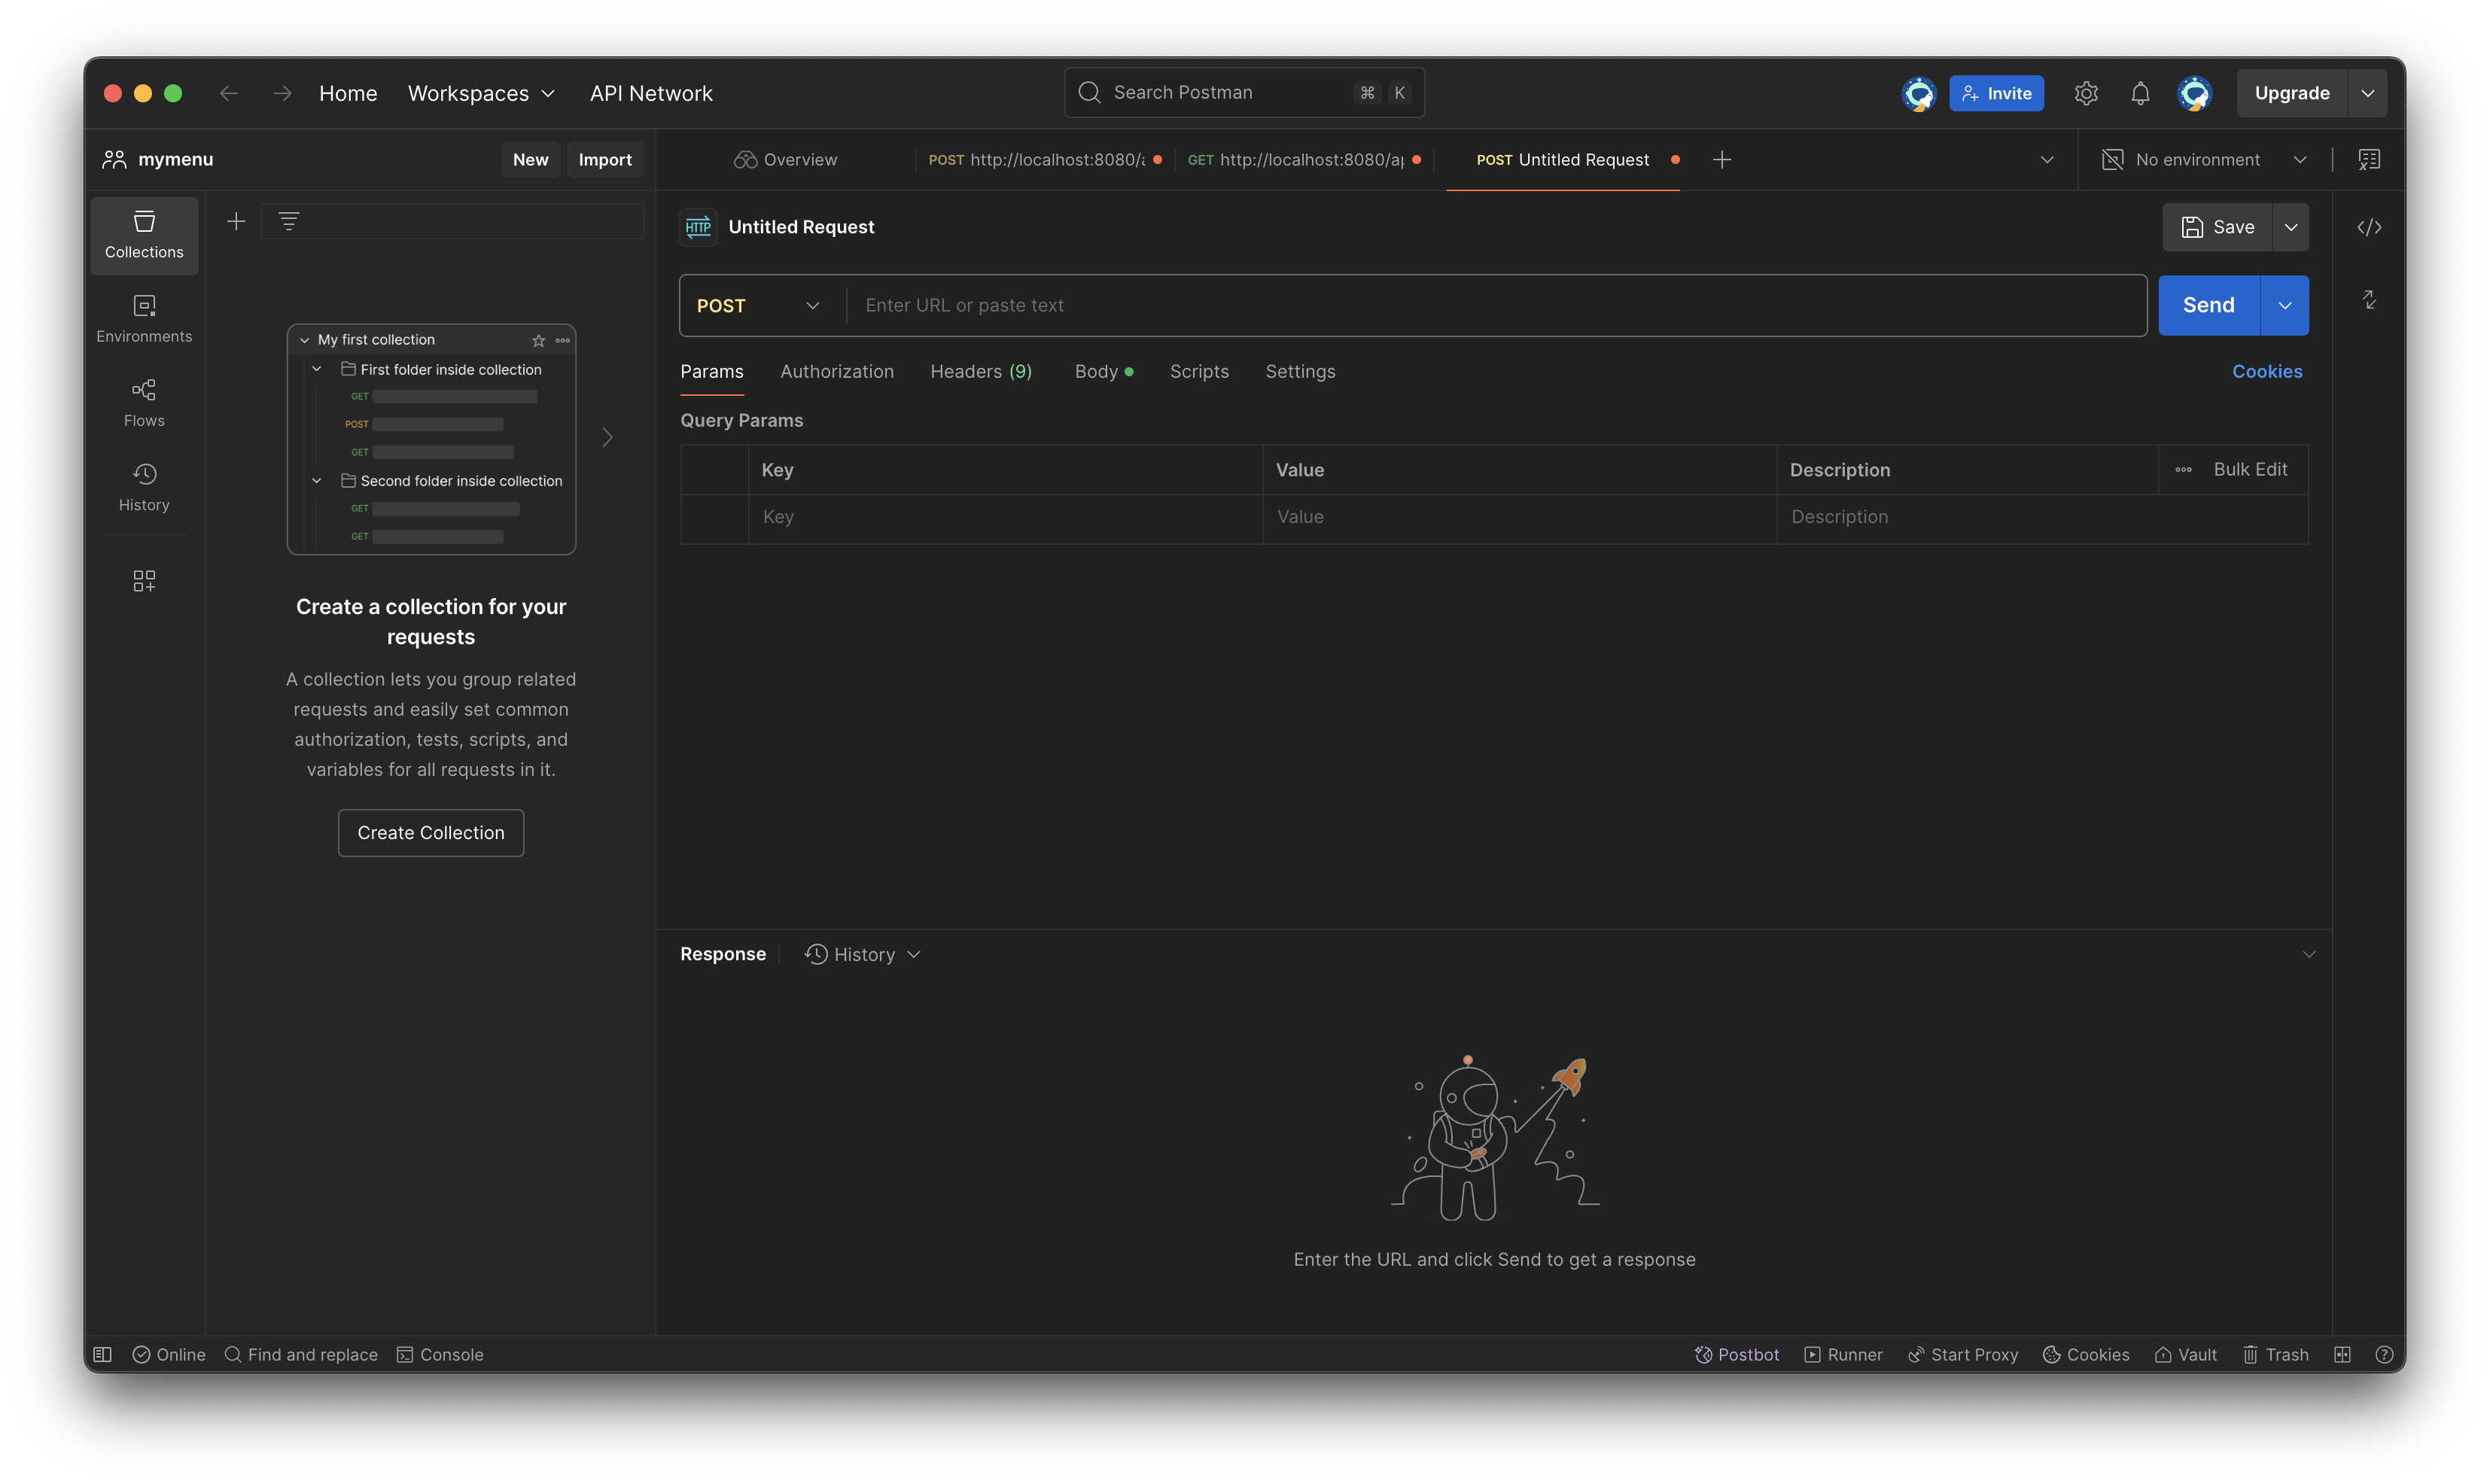Open the POST method dropdown
Viewport: 2490px width, 1484px height.
(x=758, y=305)
